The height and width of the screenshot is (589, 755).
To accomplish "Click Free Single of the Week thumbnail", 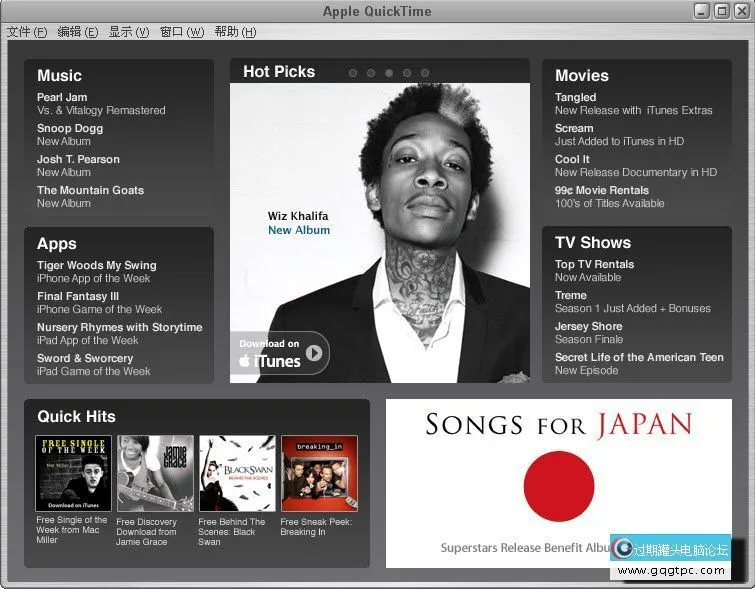I will click(x=73, y=473).
